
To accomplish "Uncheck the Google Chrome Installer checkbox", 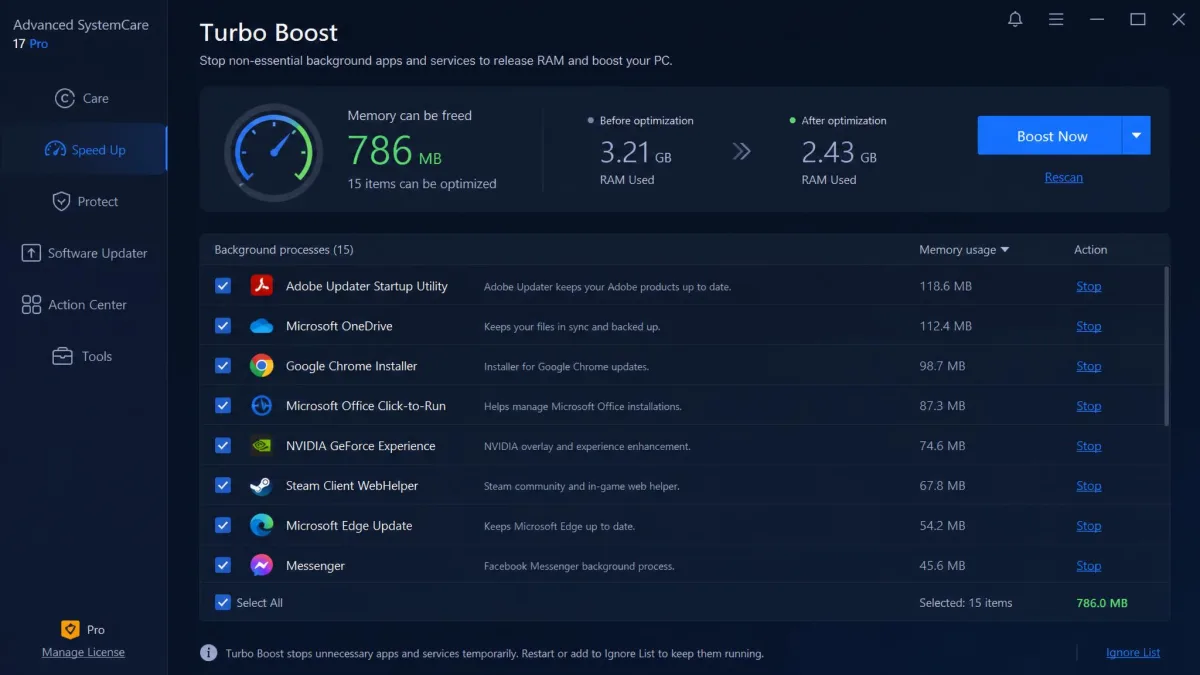I will tap(223, 366).
